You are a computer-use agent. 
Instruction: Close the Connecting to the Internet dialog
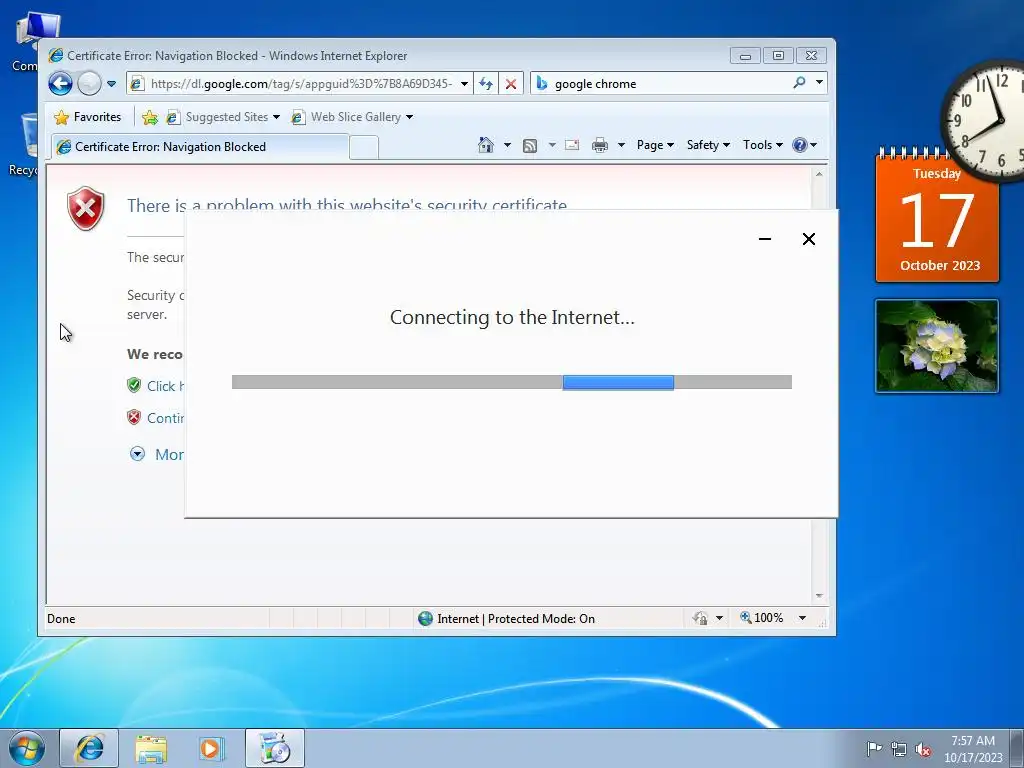[808, 239]
